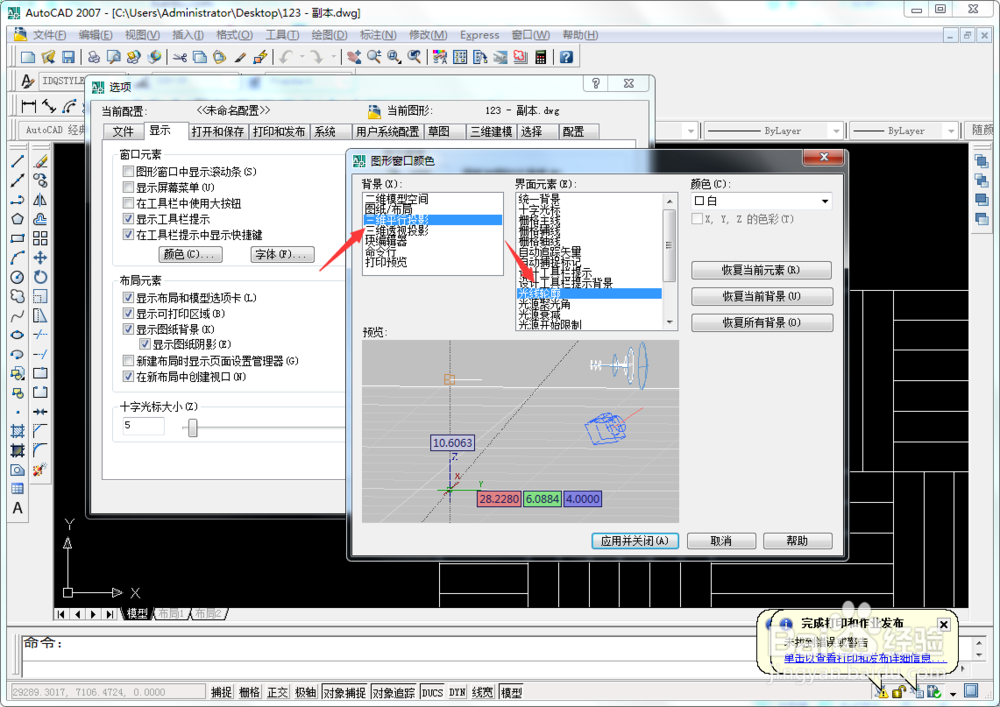The width and height of the screenshot is (1000, 707).
Task: Select the Erase modify tool
Action: (40, 162)
